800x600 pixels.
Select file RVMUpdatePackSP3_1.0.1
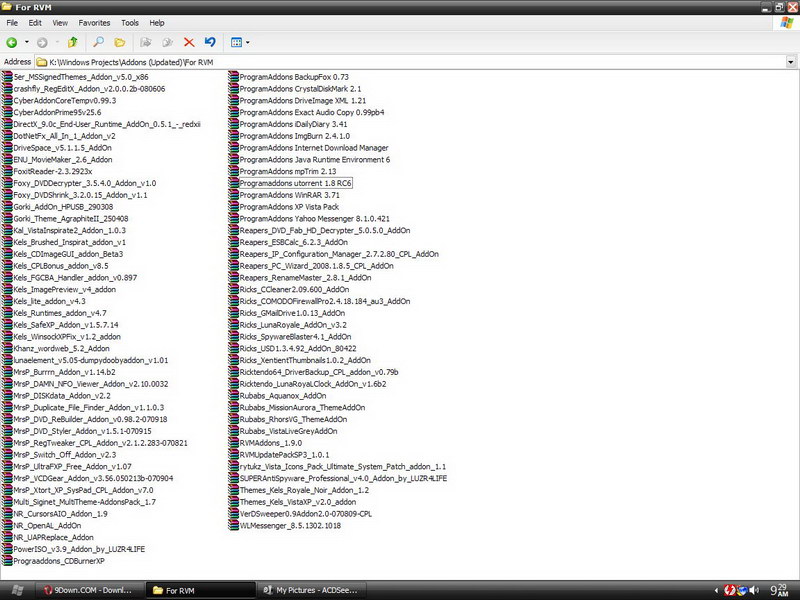coord(285,455)
